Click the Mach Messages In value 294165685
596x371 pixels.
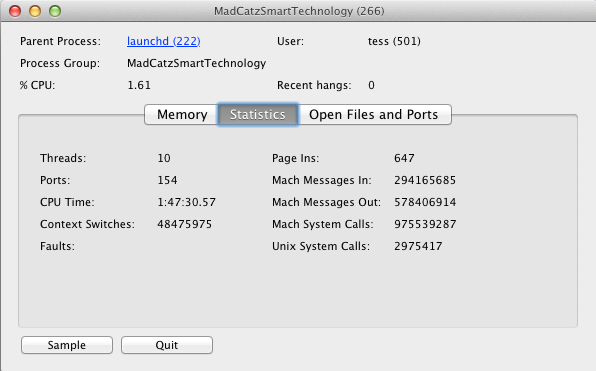click(425, 180)
